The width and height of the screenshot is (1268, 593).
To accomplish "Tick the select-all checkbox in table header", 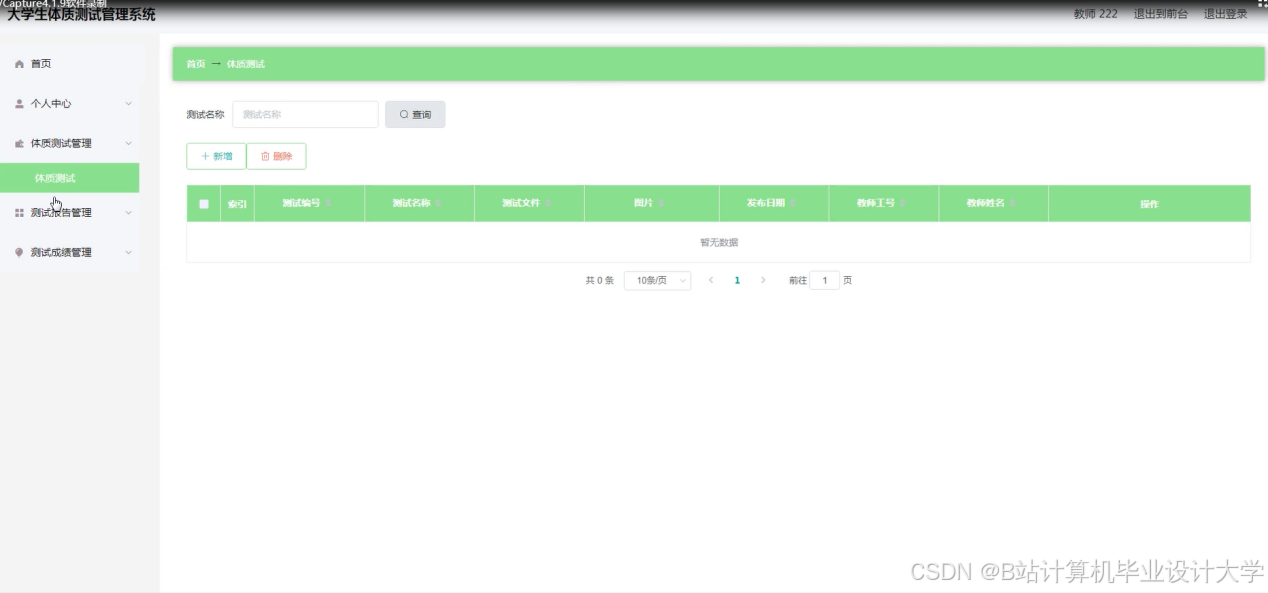I will (x=204, y=204).
